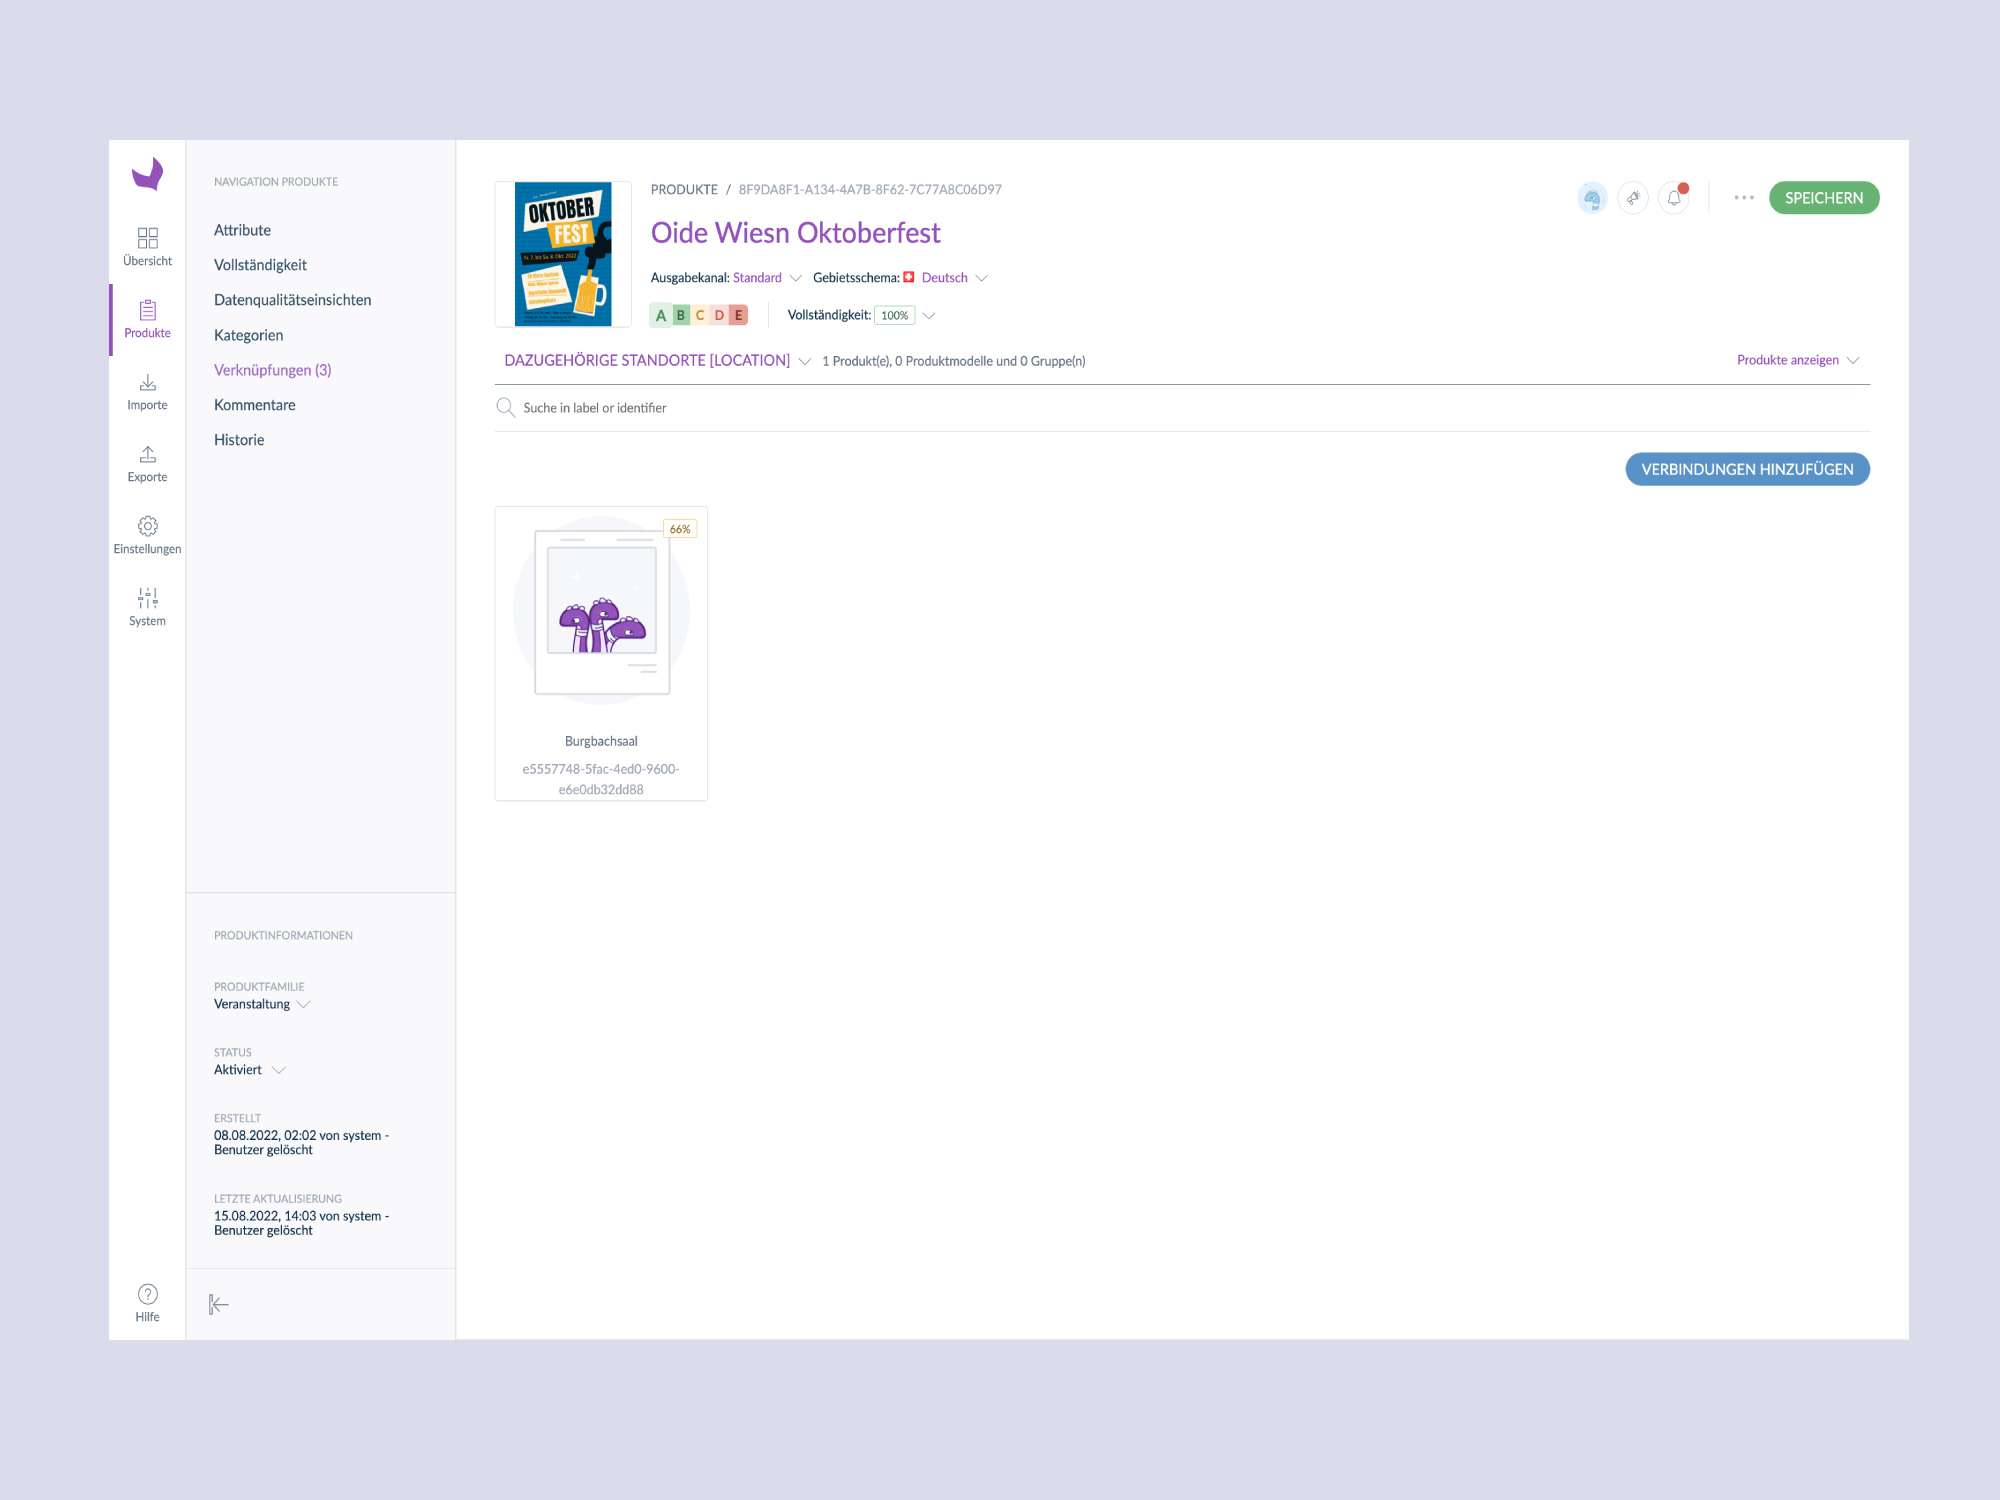Open Attribute in product navigation
The height and width of the screenshot is (1500, 2000).
(242, 230)
